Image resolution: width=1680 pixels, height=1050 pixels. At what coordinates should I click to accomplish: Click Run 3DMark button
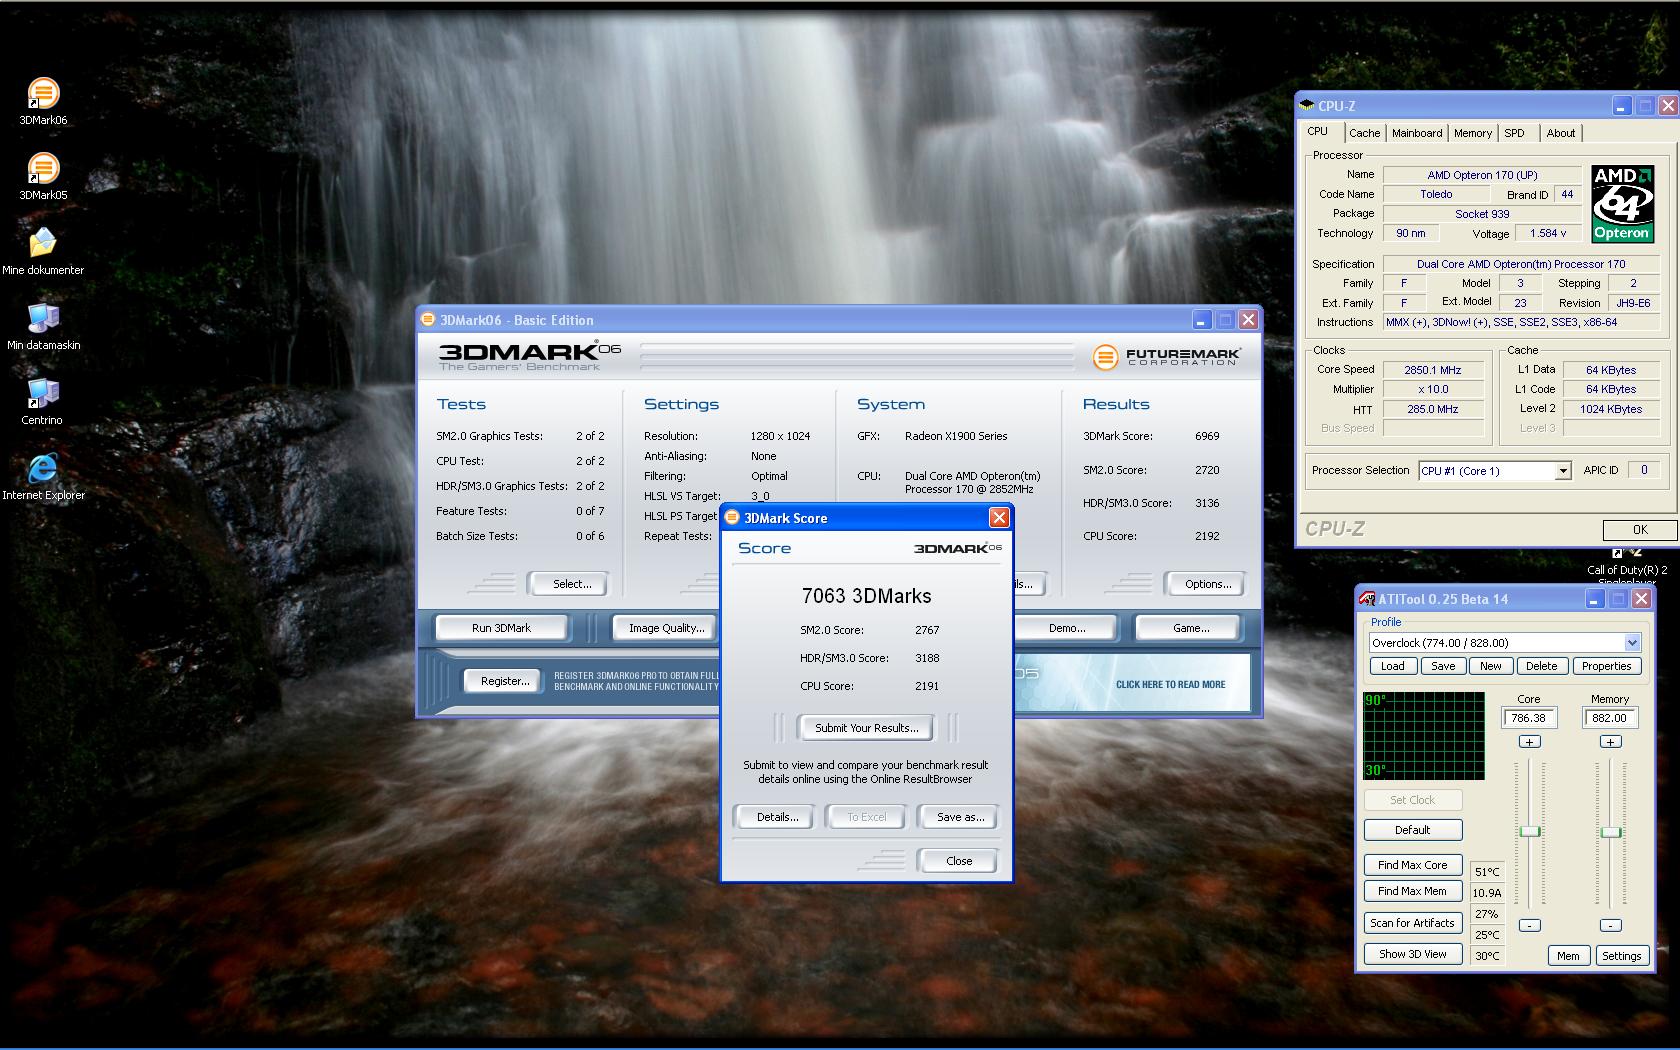click(x=501, y=628)
